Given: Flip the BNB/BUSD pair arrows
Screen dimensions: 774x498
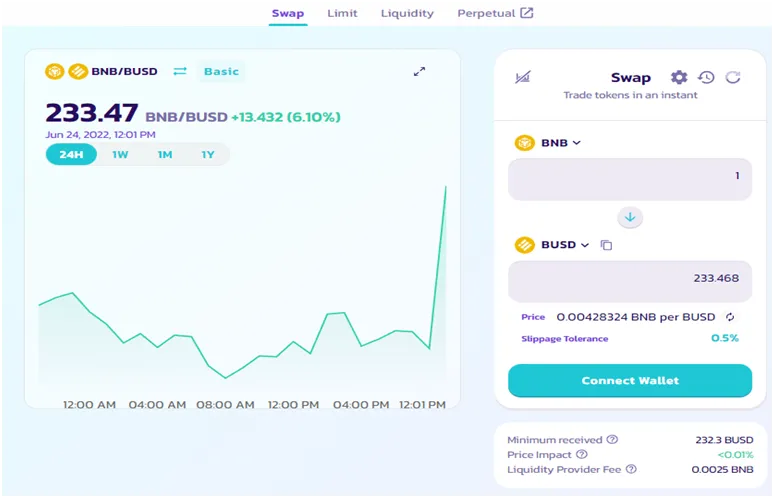Looking at the screenshot, I should (180, 72).
